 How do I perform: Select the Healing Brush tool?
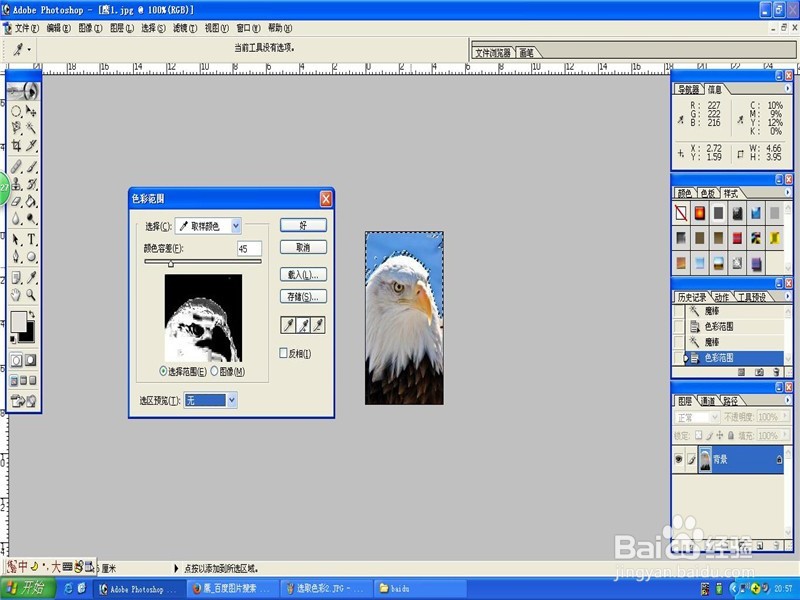click(x=16, y=166)
